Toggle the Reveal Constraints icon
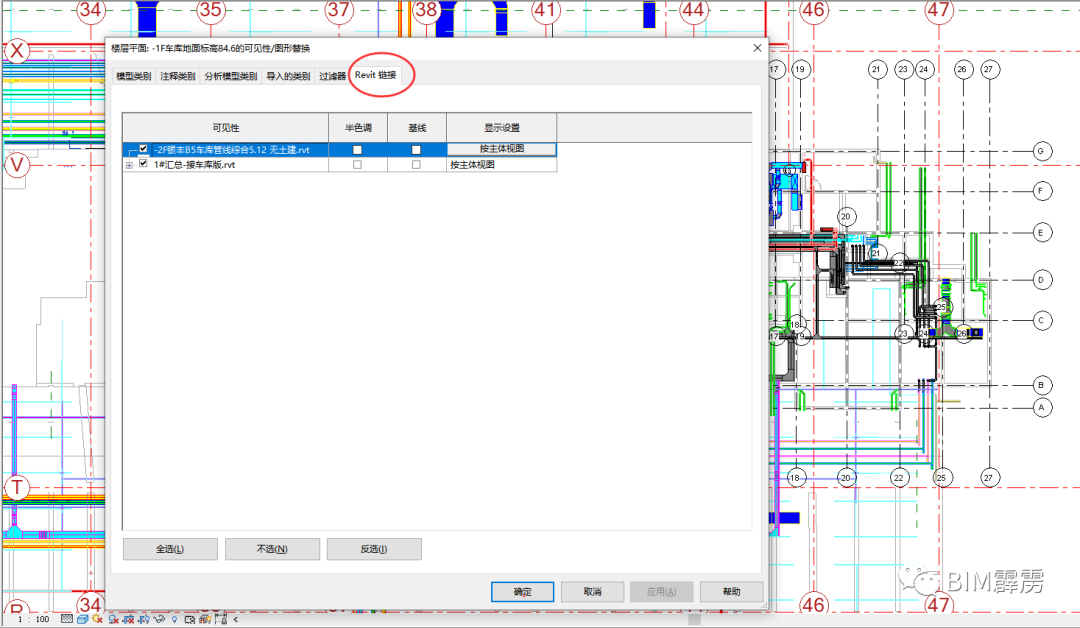 point(220,618)
